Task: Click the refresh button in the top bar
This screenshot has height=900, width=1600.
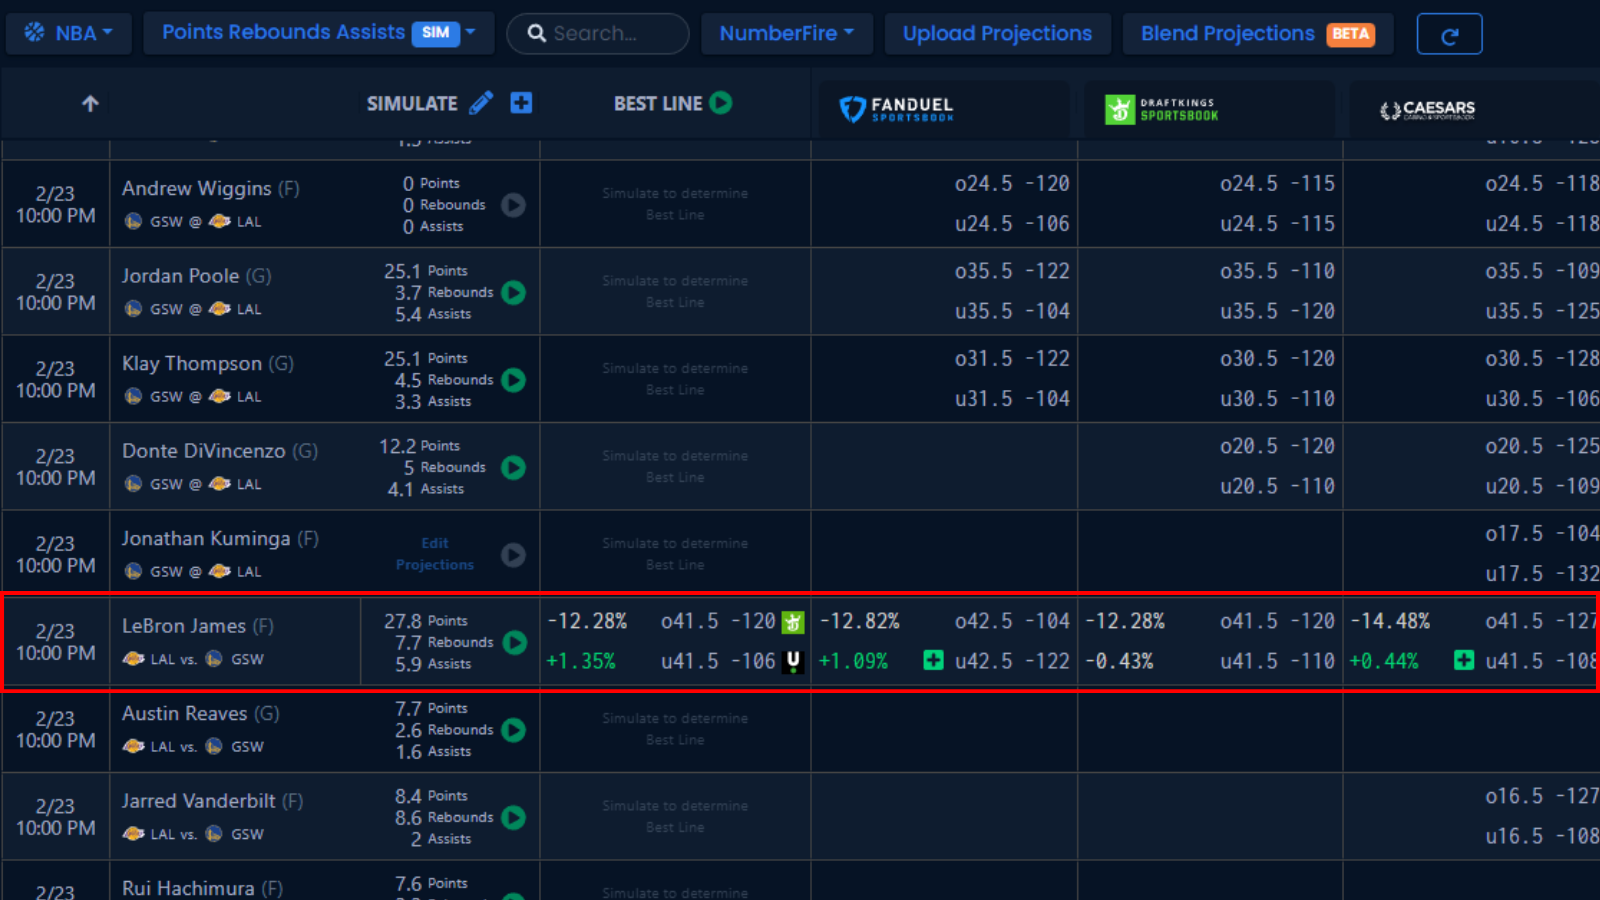Action: point(1449,34)
